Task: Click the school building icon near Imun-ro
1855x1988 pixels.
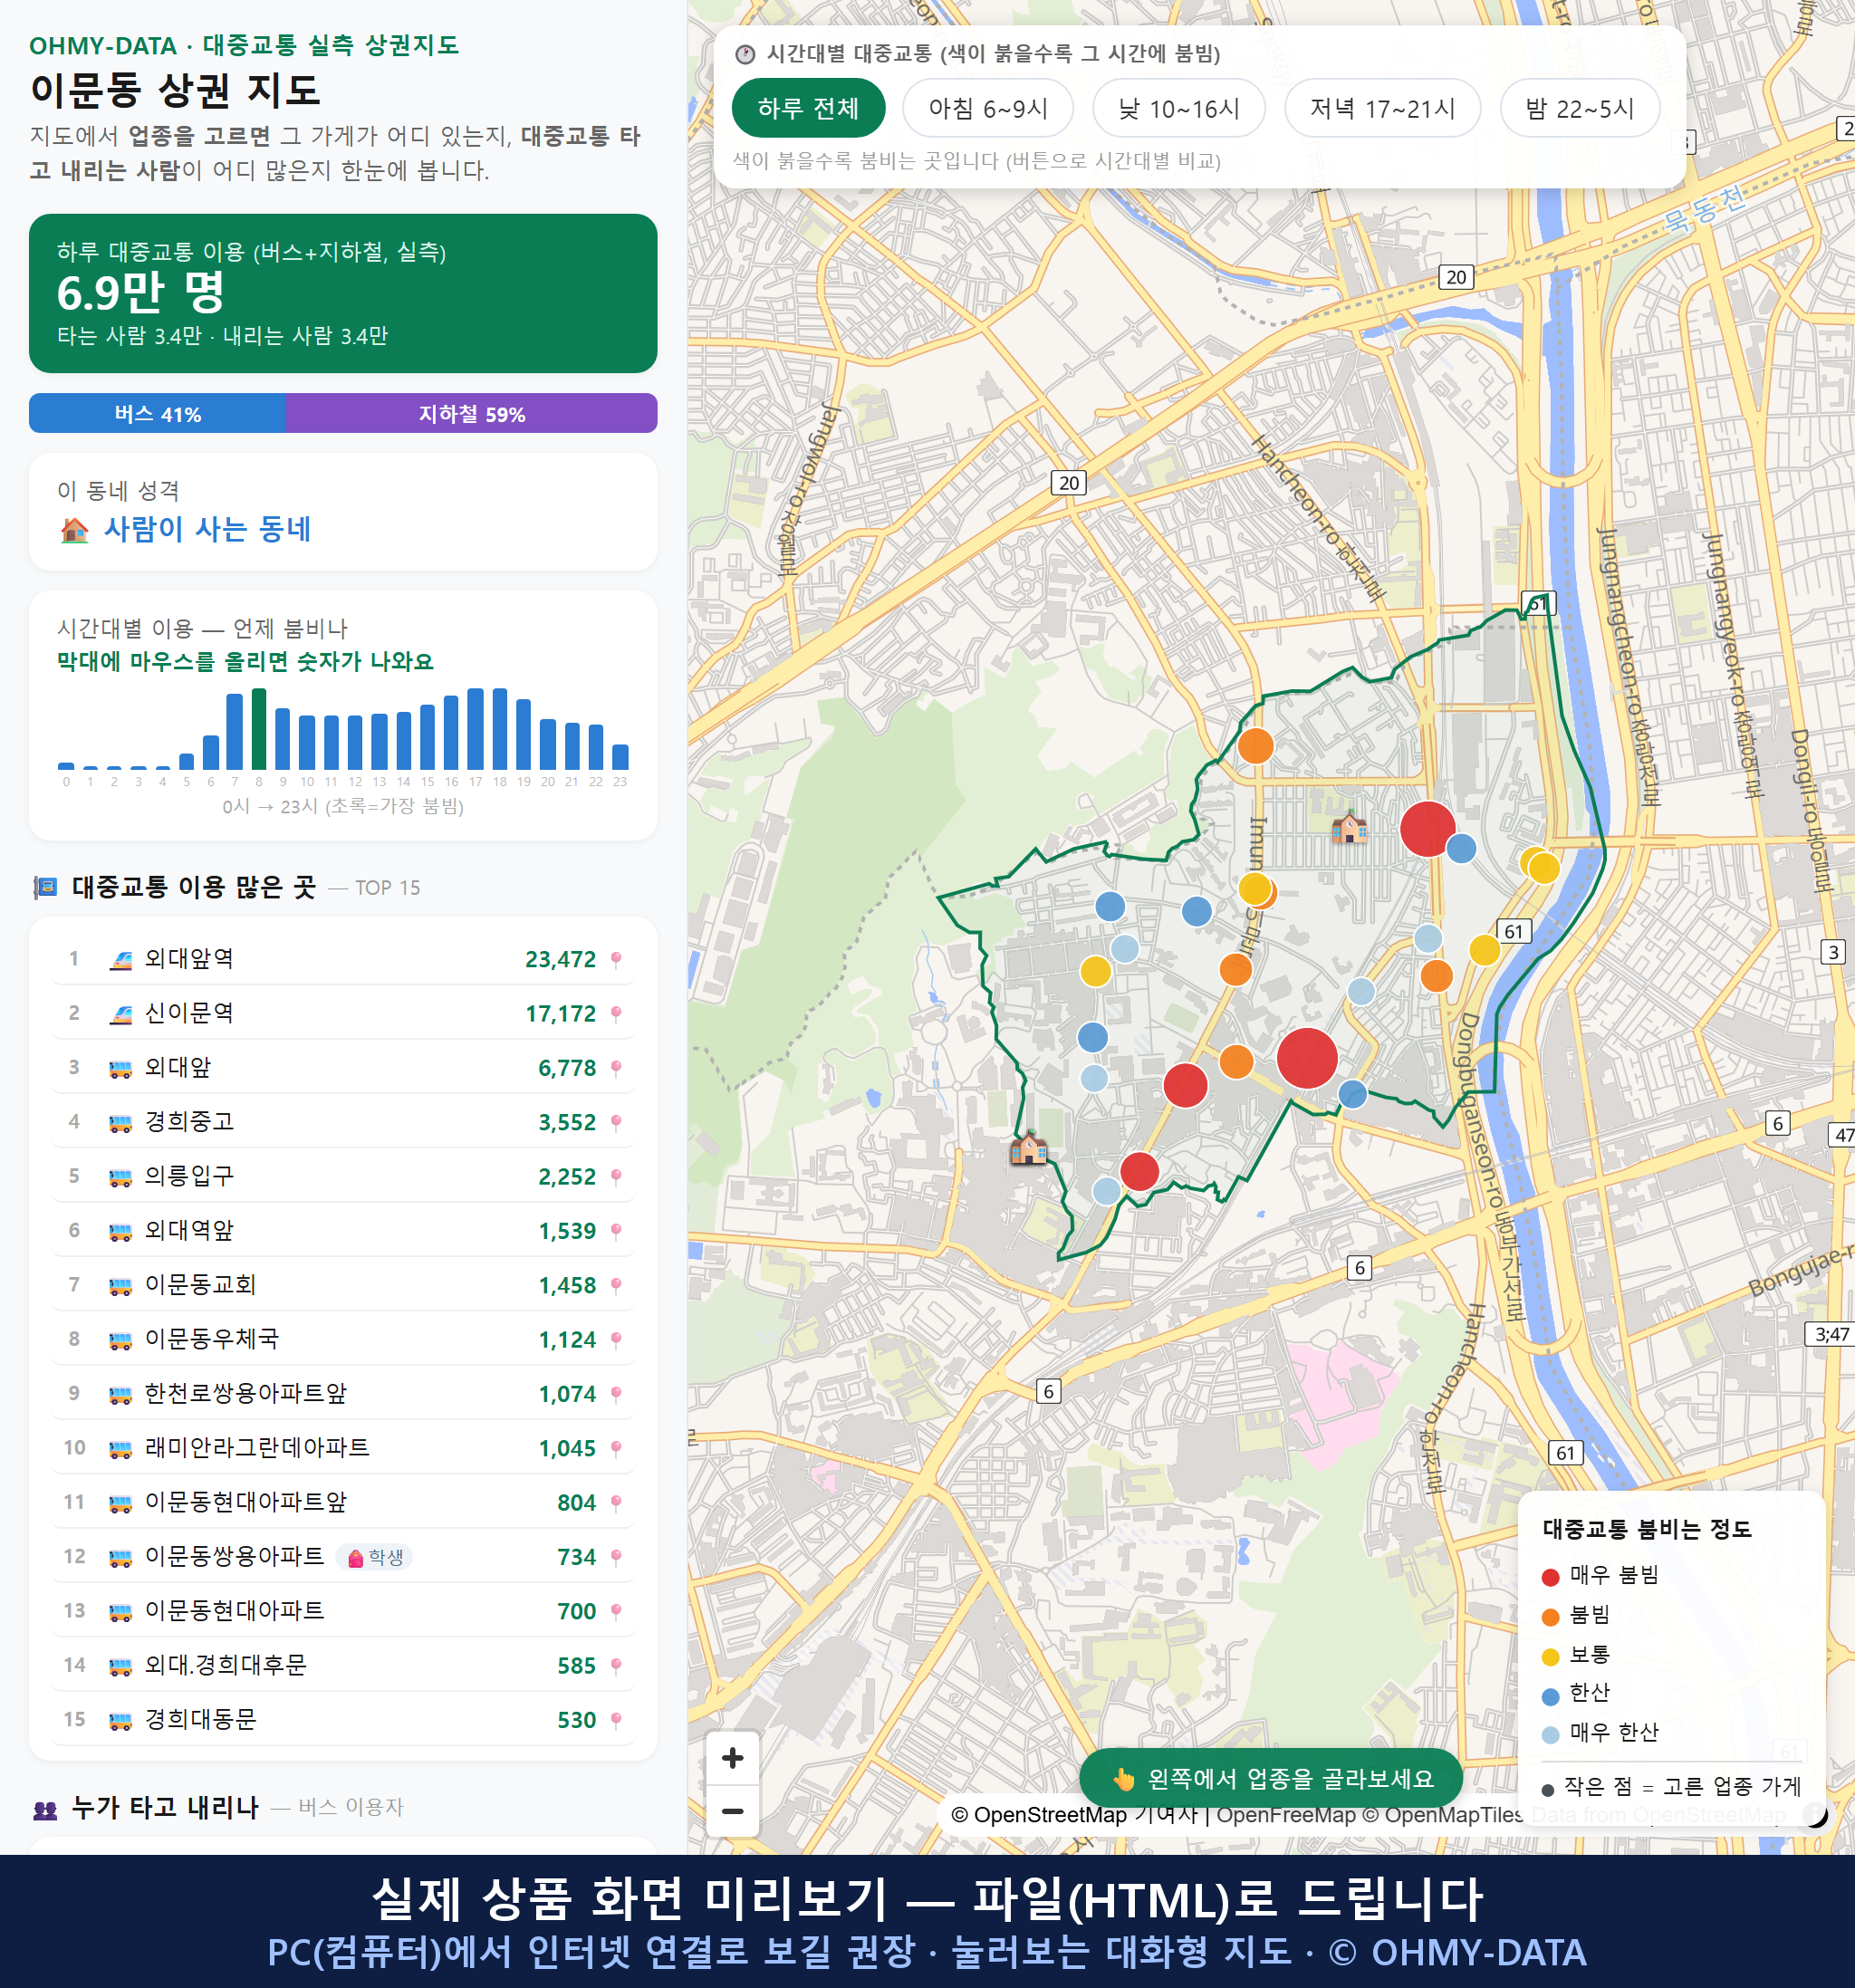Action: pyautogui.click(x=1349, y=826)
